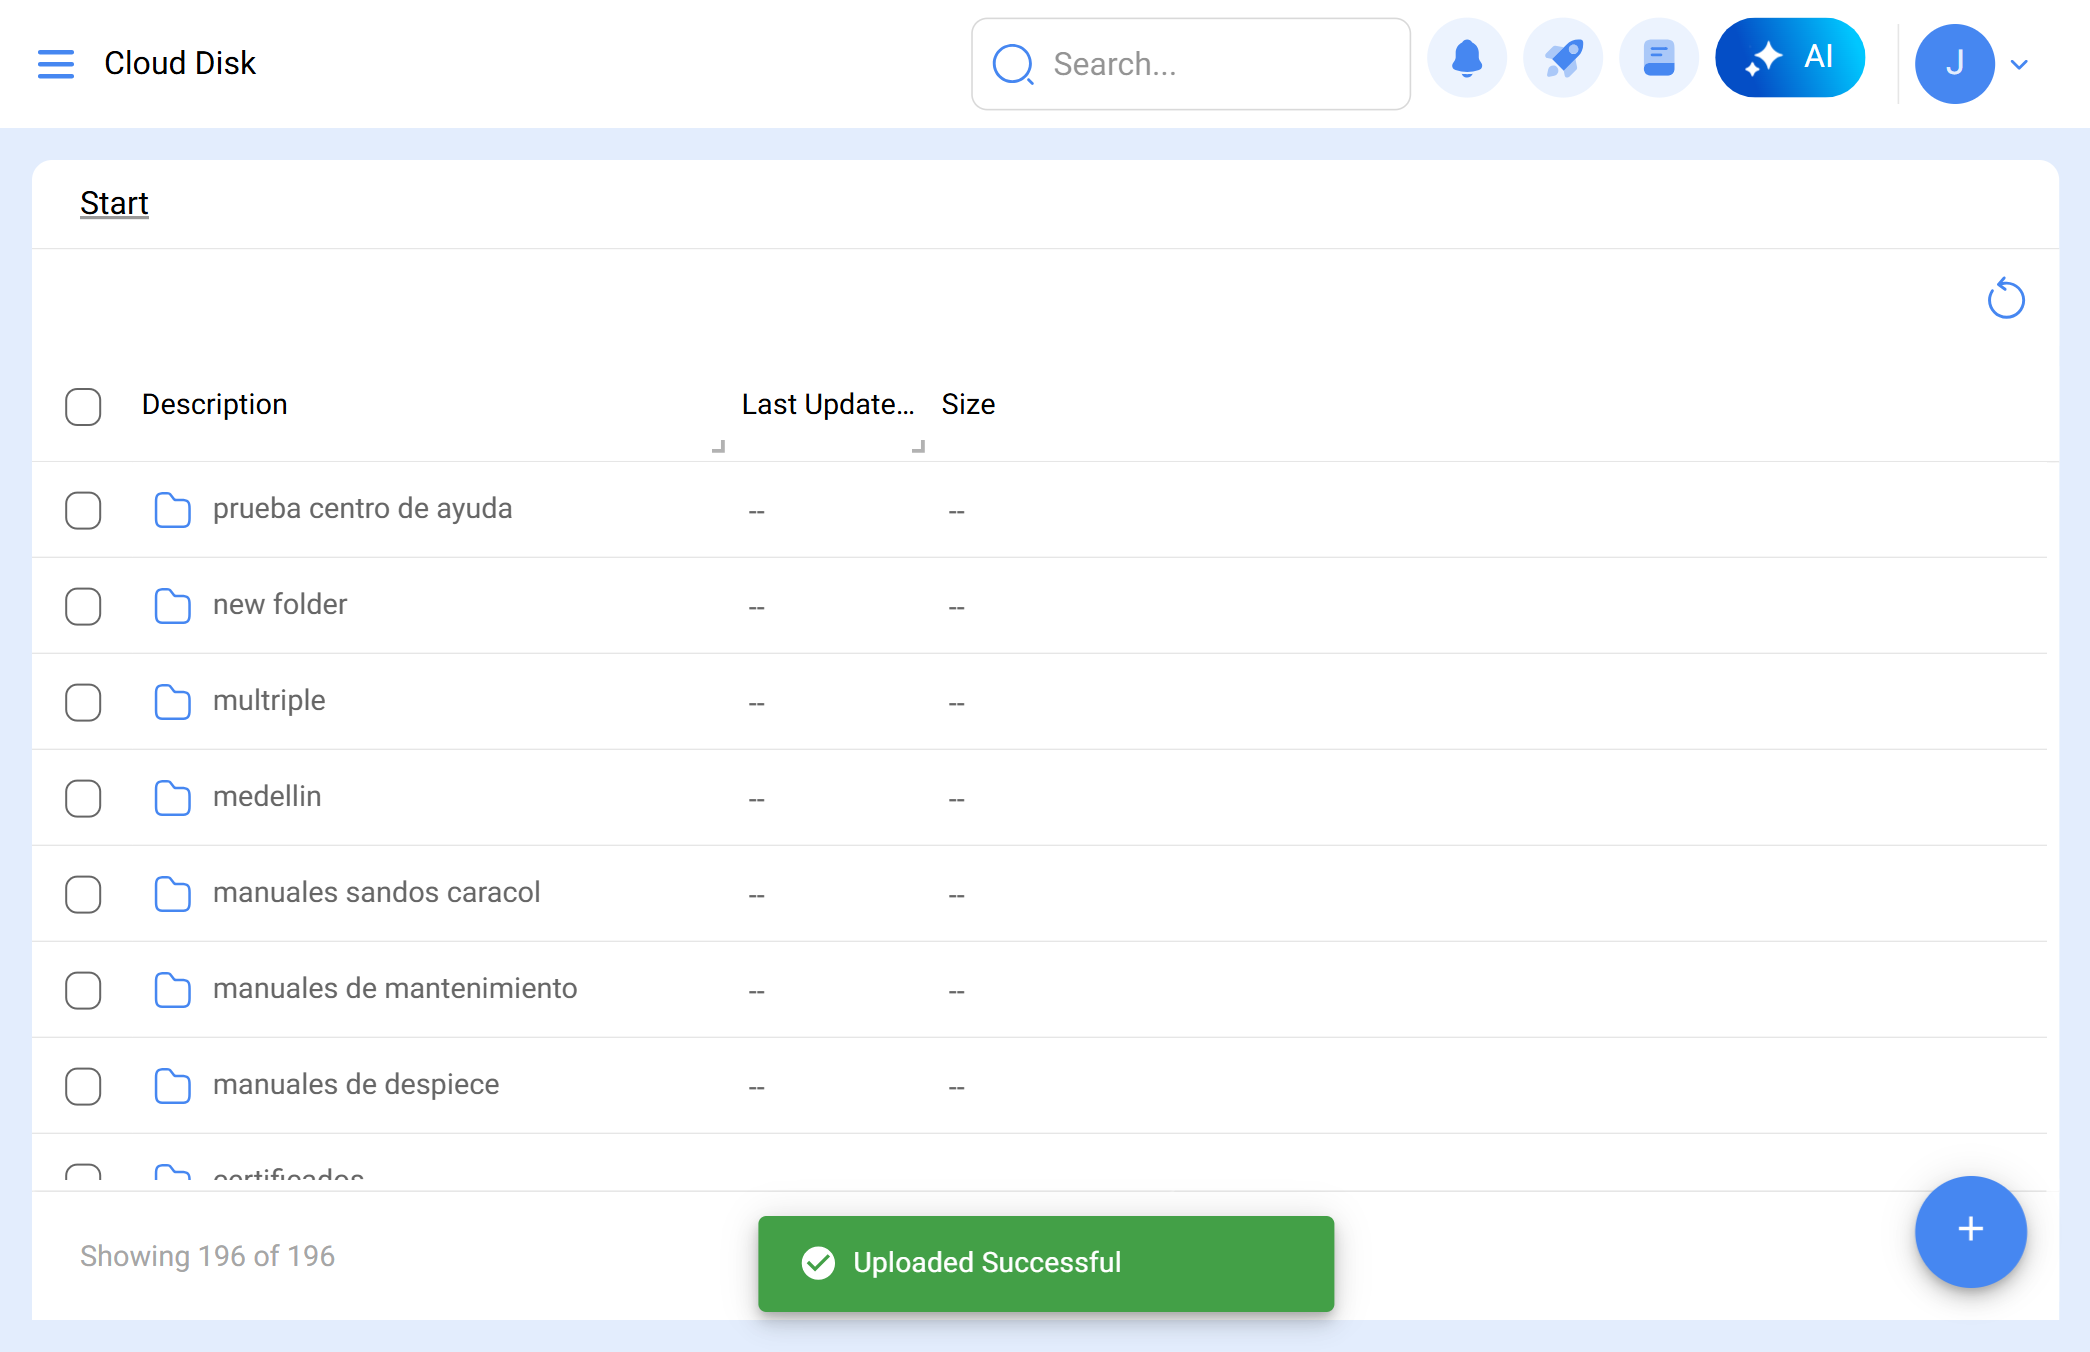
Task: Expand the user account dropdown arrow
Action: click(2019, 65)
